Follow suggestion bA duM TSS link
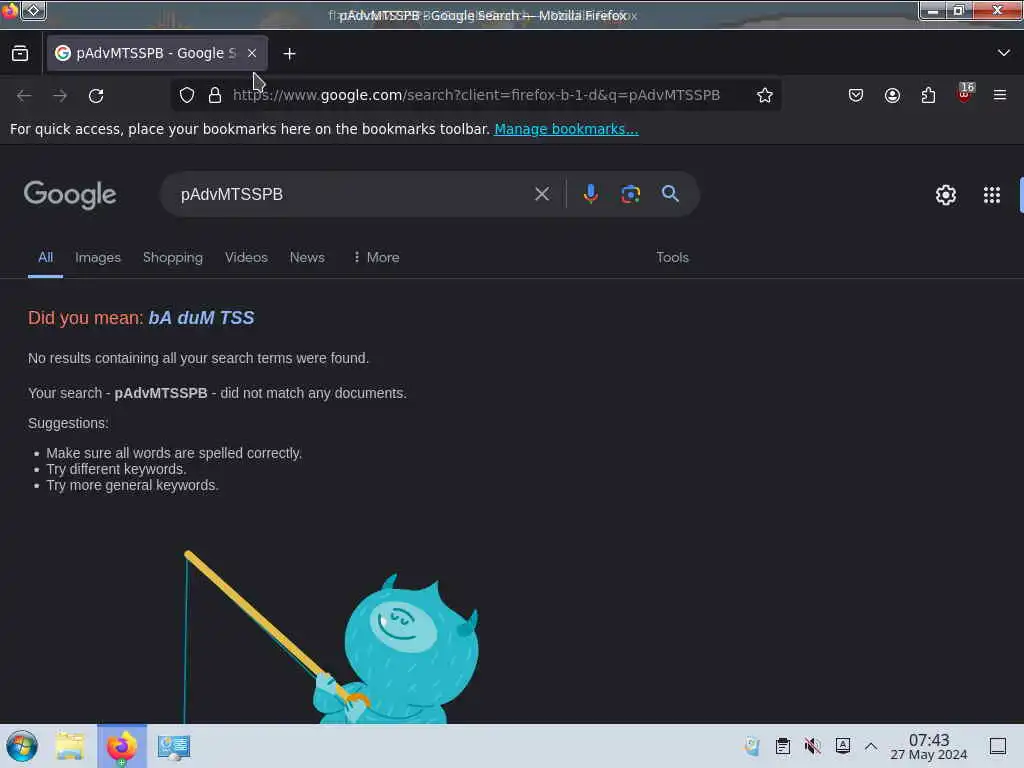Screen dimensions: 1024x768 [201, 318]
